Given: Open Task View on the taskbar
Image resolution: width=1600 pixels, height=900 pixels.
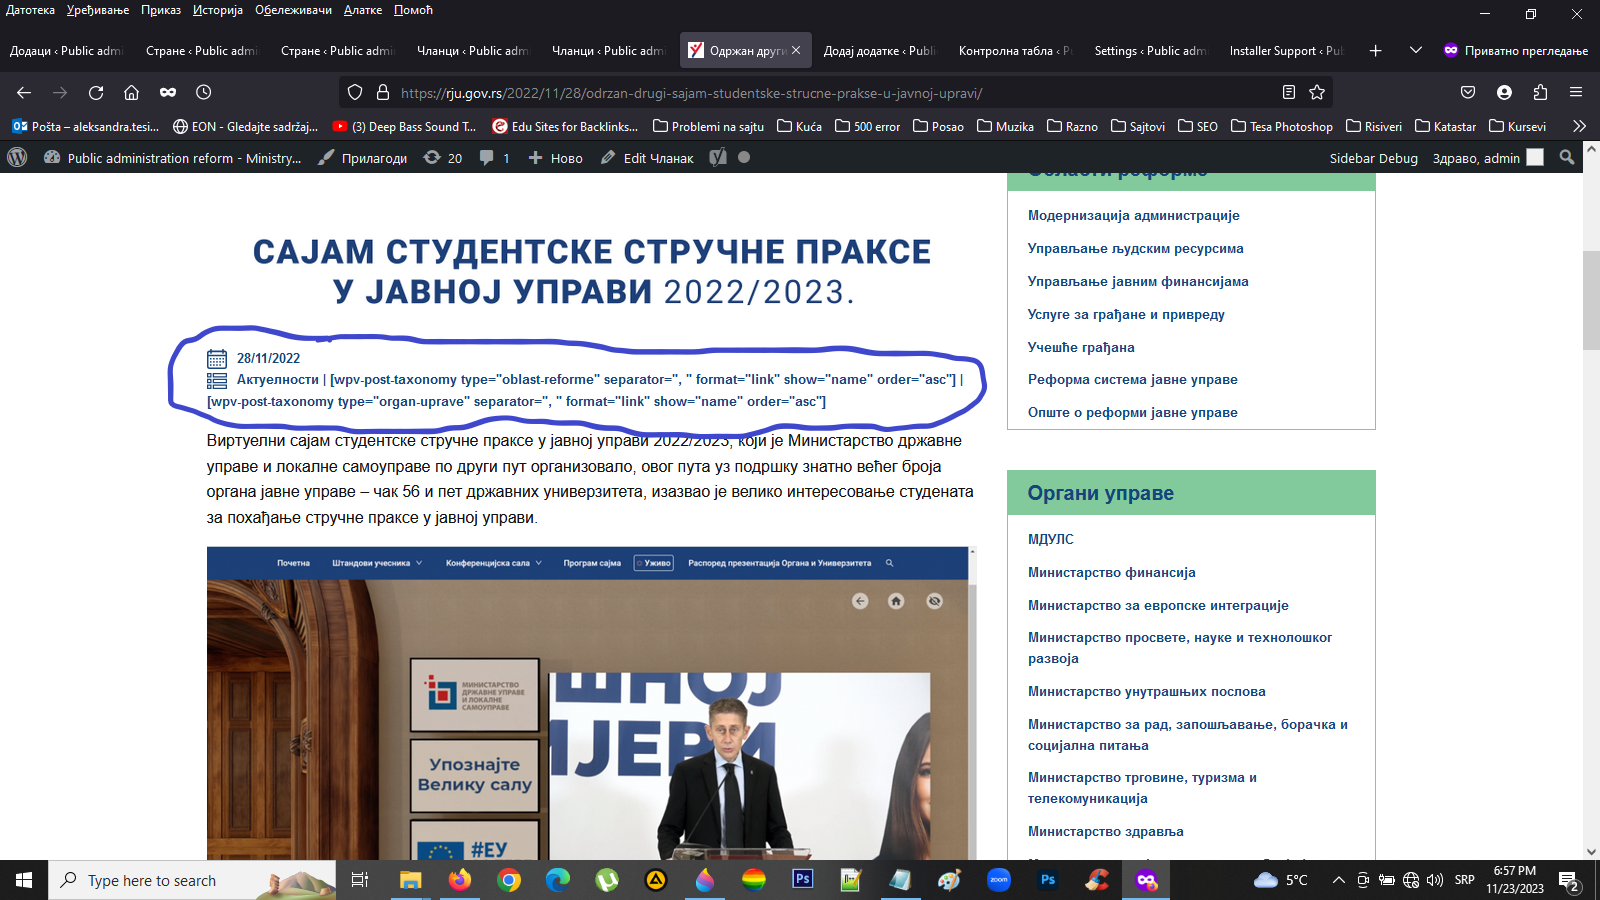Looking at the screenshot, I should [360, 880].
